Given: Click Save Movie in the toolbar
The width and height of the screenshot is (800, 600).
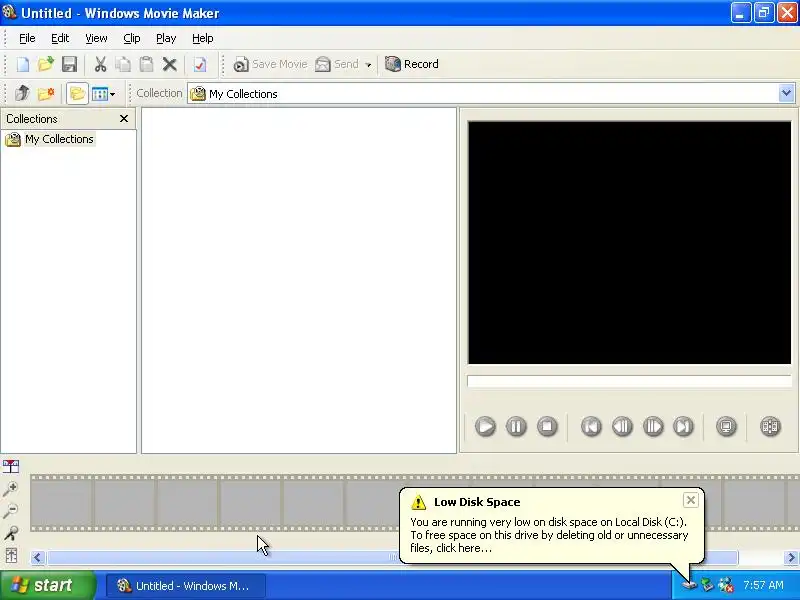Looking at the screenshot, I should point(270,64).
